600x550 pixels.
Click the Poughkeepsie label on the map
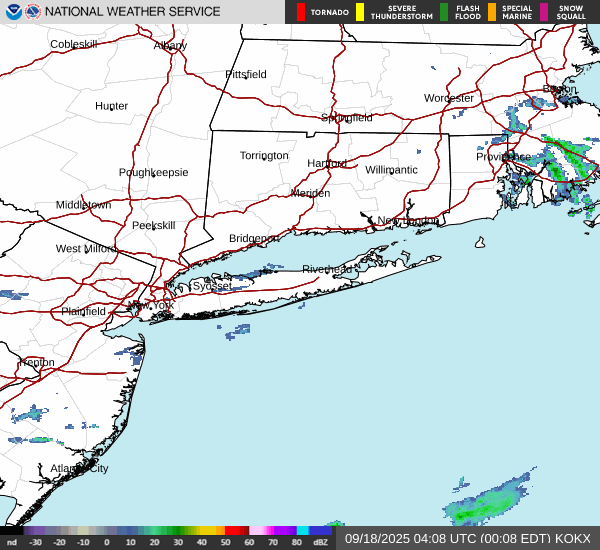[x=153, y=173]
